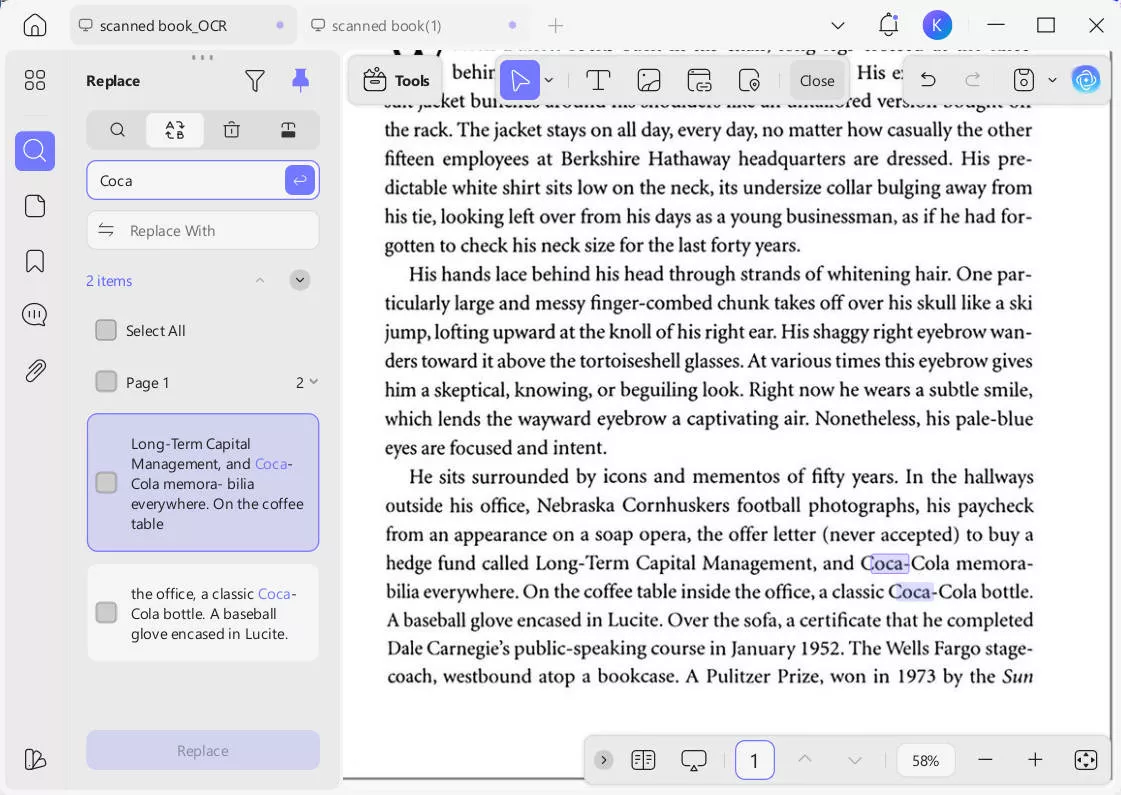Click the 58% zoom level control
The height and width of the screenshot is (795, 1121).
(925, 760)
